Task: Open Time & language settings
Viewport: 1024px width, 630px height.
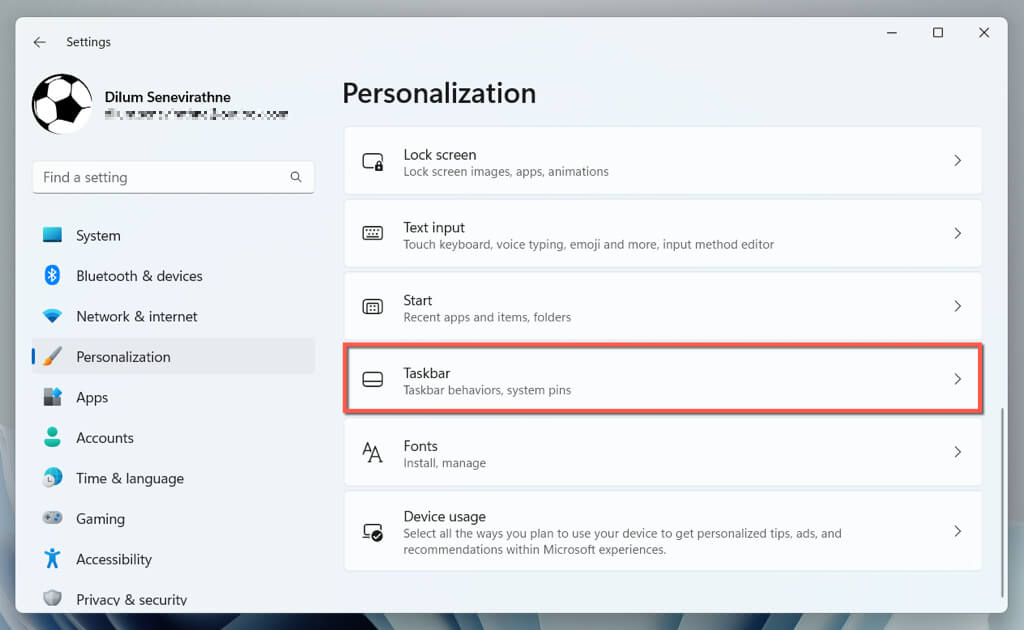Action: click(130, 478)
